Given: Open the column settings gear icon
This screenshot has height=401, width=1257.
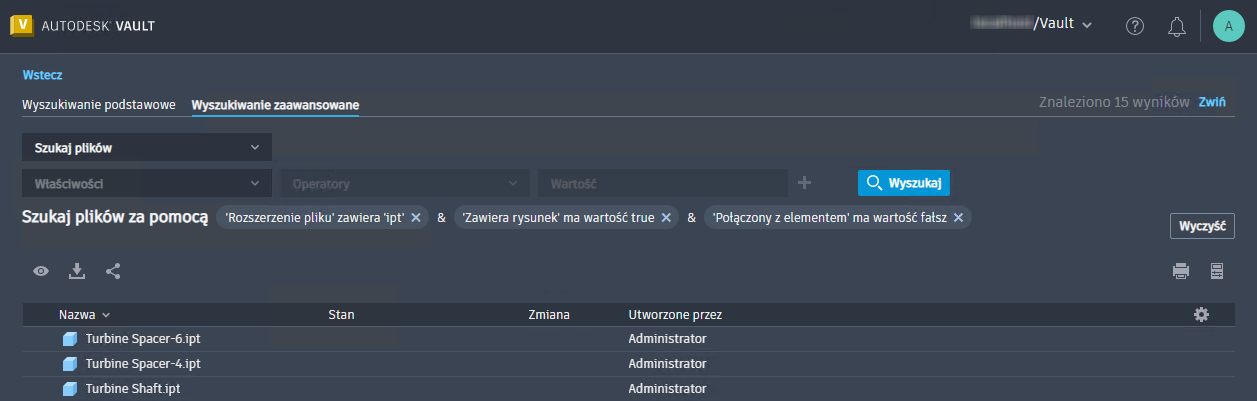Looking at the screenshot, I should coord(1201,315).
